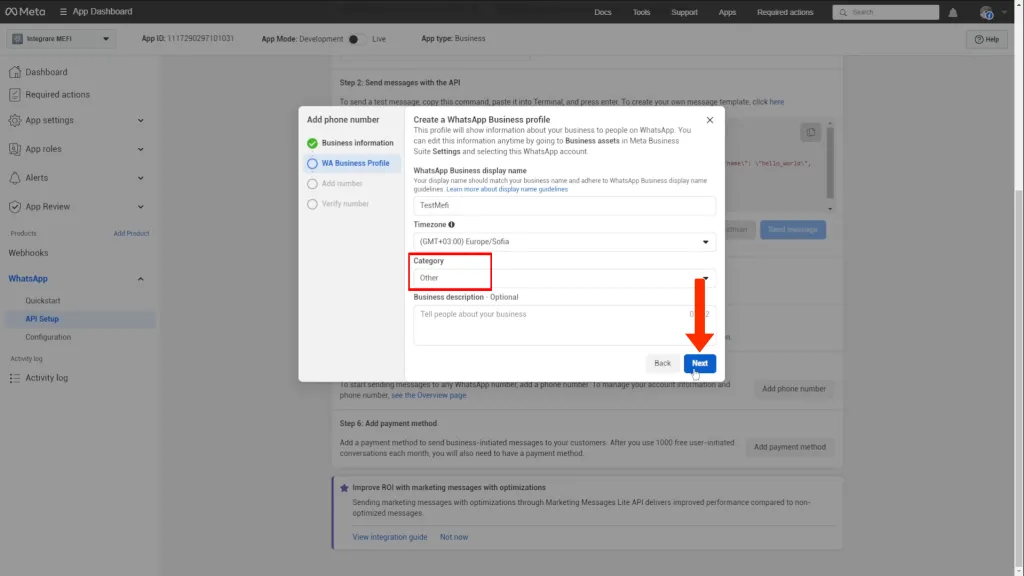This screenshot has height=576, width=1024.
Task: Focus the WhatsApp Business display name field
Action: [564, 206]
